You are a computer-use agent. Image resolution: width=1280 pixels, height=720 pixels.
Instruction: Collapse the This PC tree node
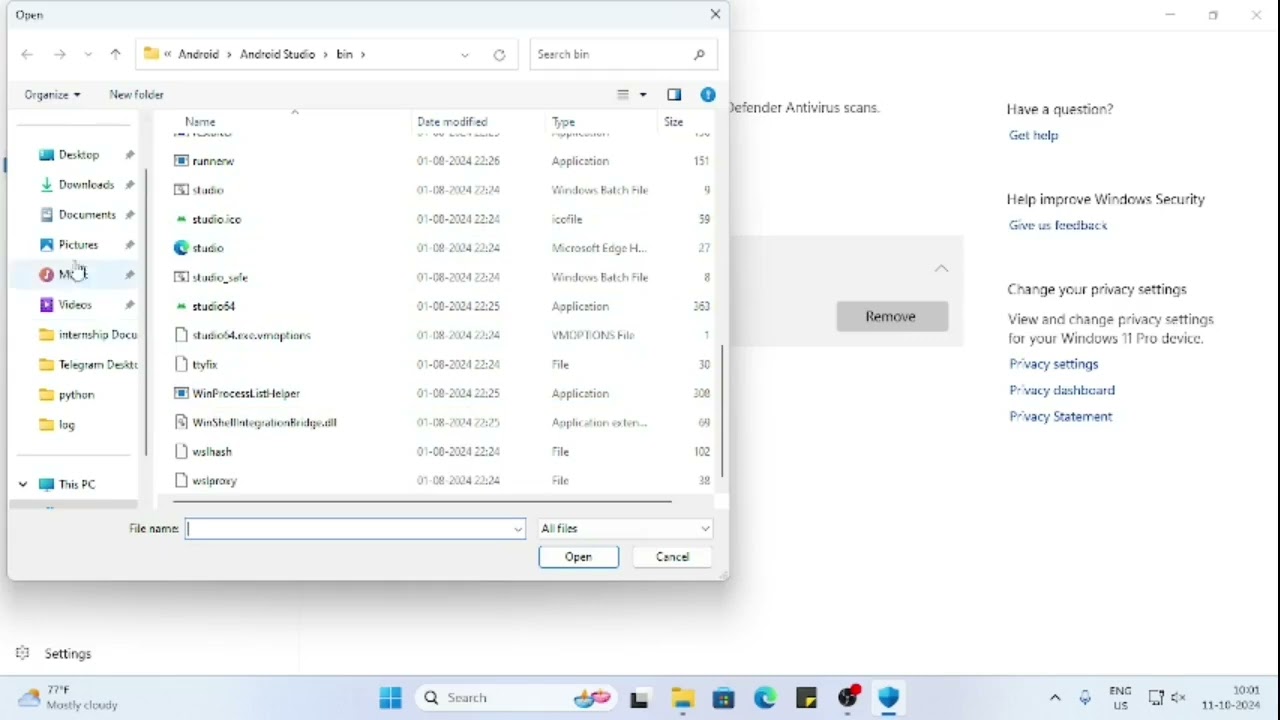click(23, 484)
